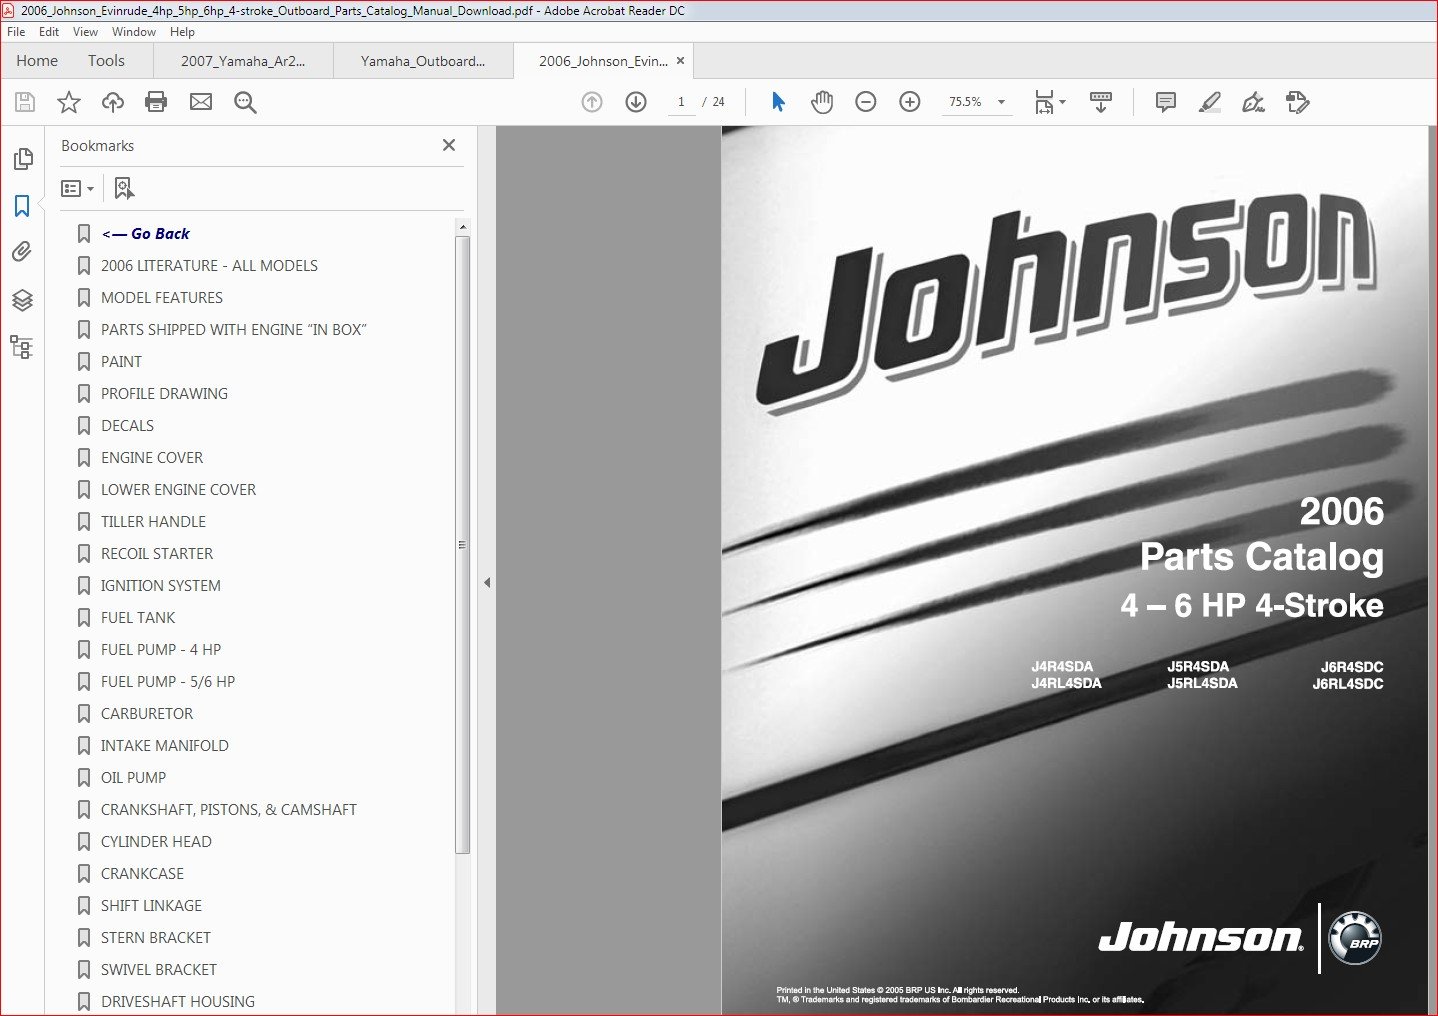The image size is (1438, 1016).
Task: Go to the TILLER HANDLE bookmark
Action: (153, 522)
